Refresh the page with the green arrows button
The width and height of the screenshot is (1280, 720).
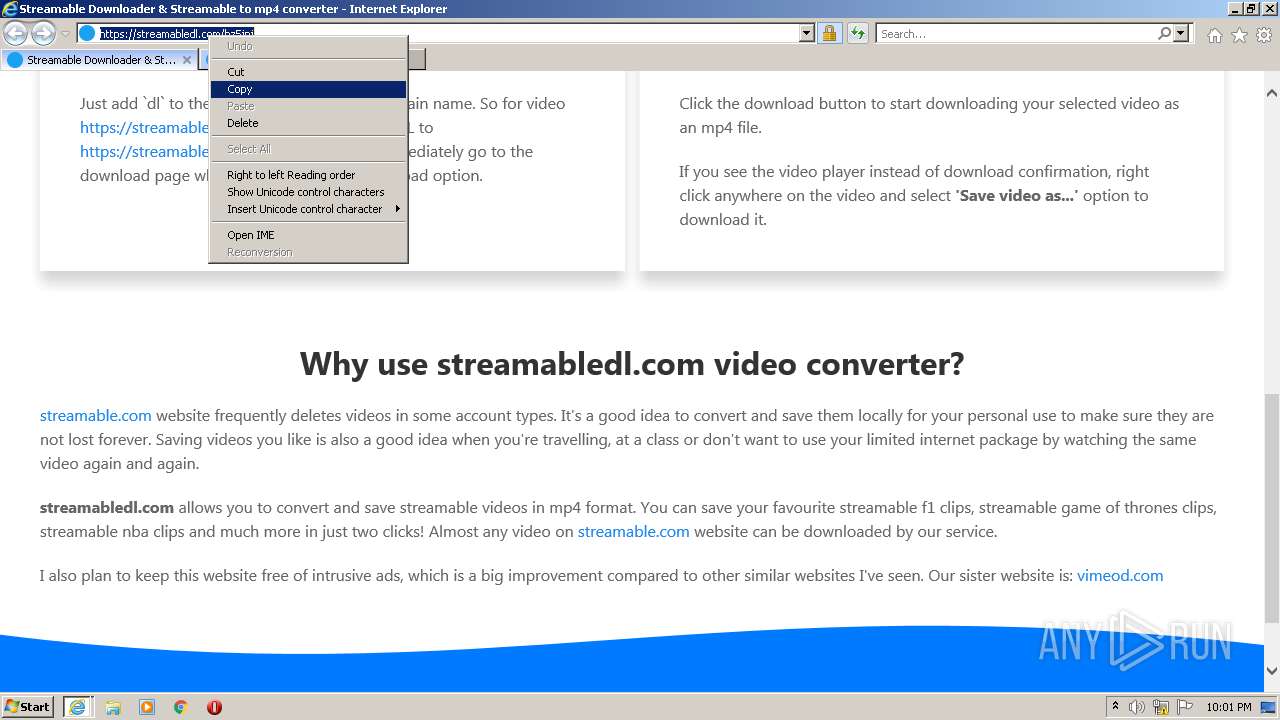[857, 34]
